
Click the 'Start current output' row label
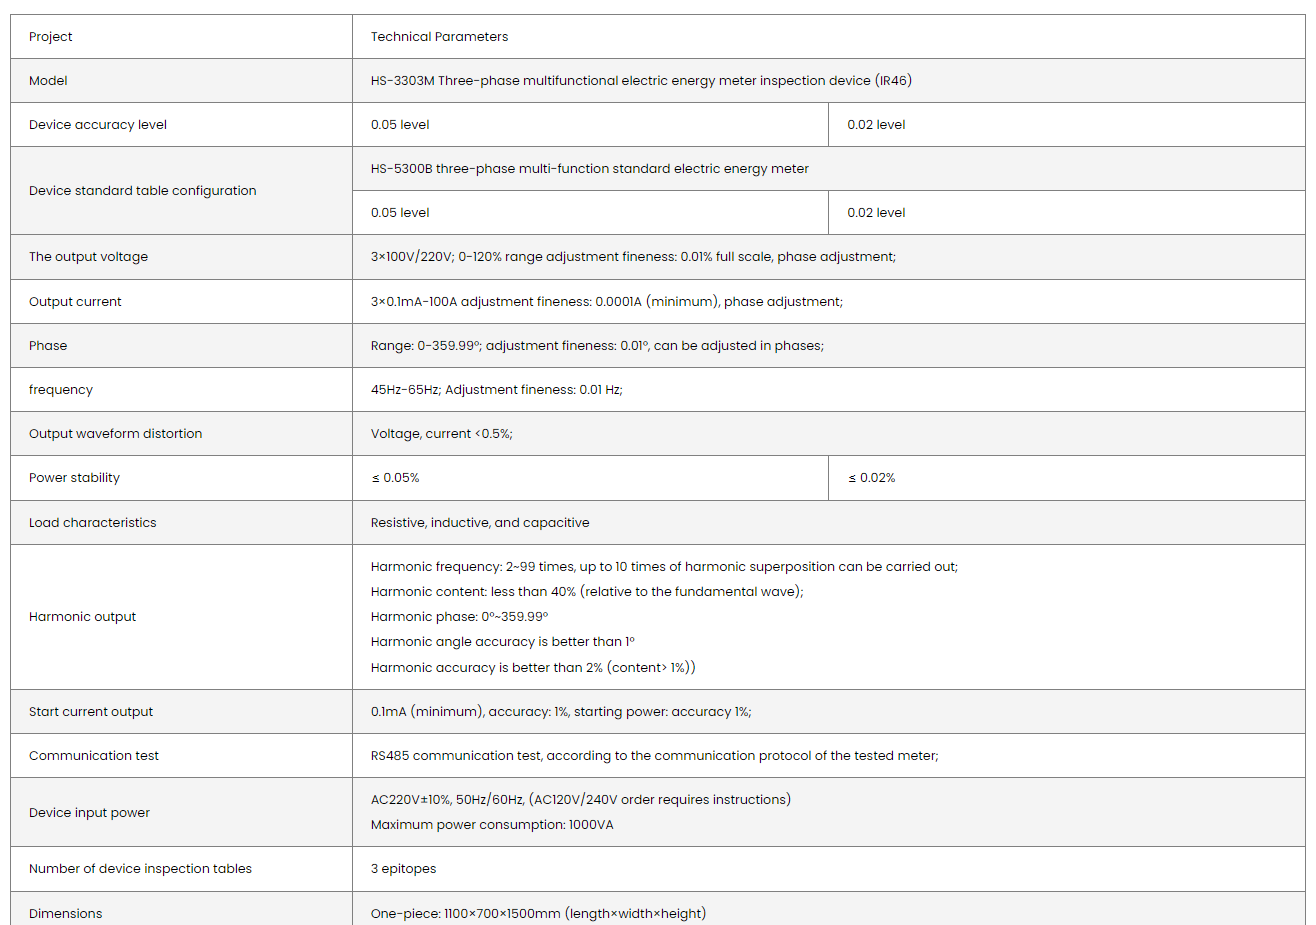(x=91, y=712)
